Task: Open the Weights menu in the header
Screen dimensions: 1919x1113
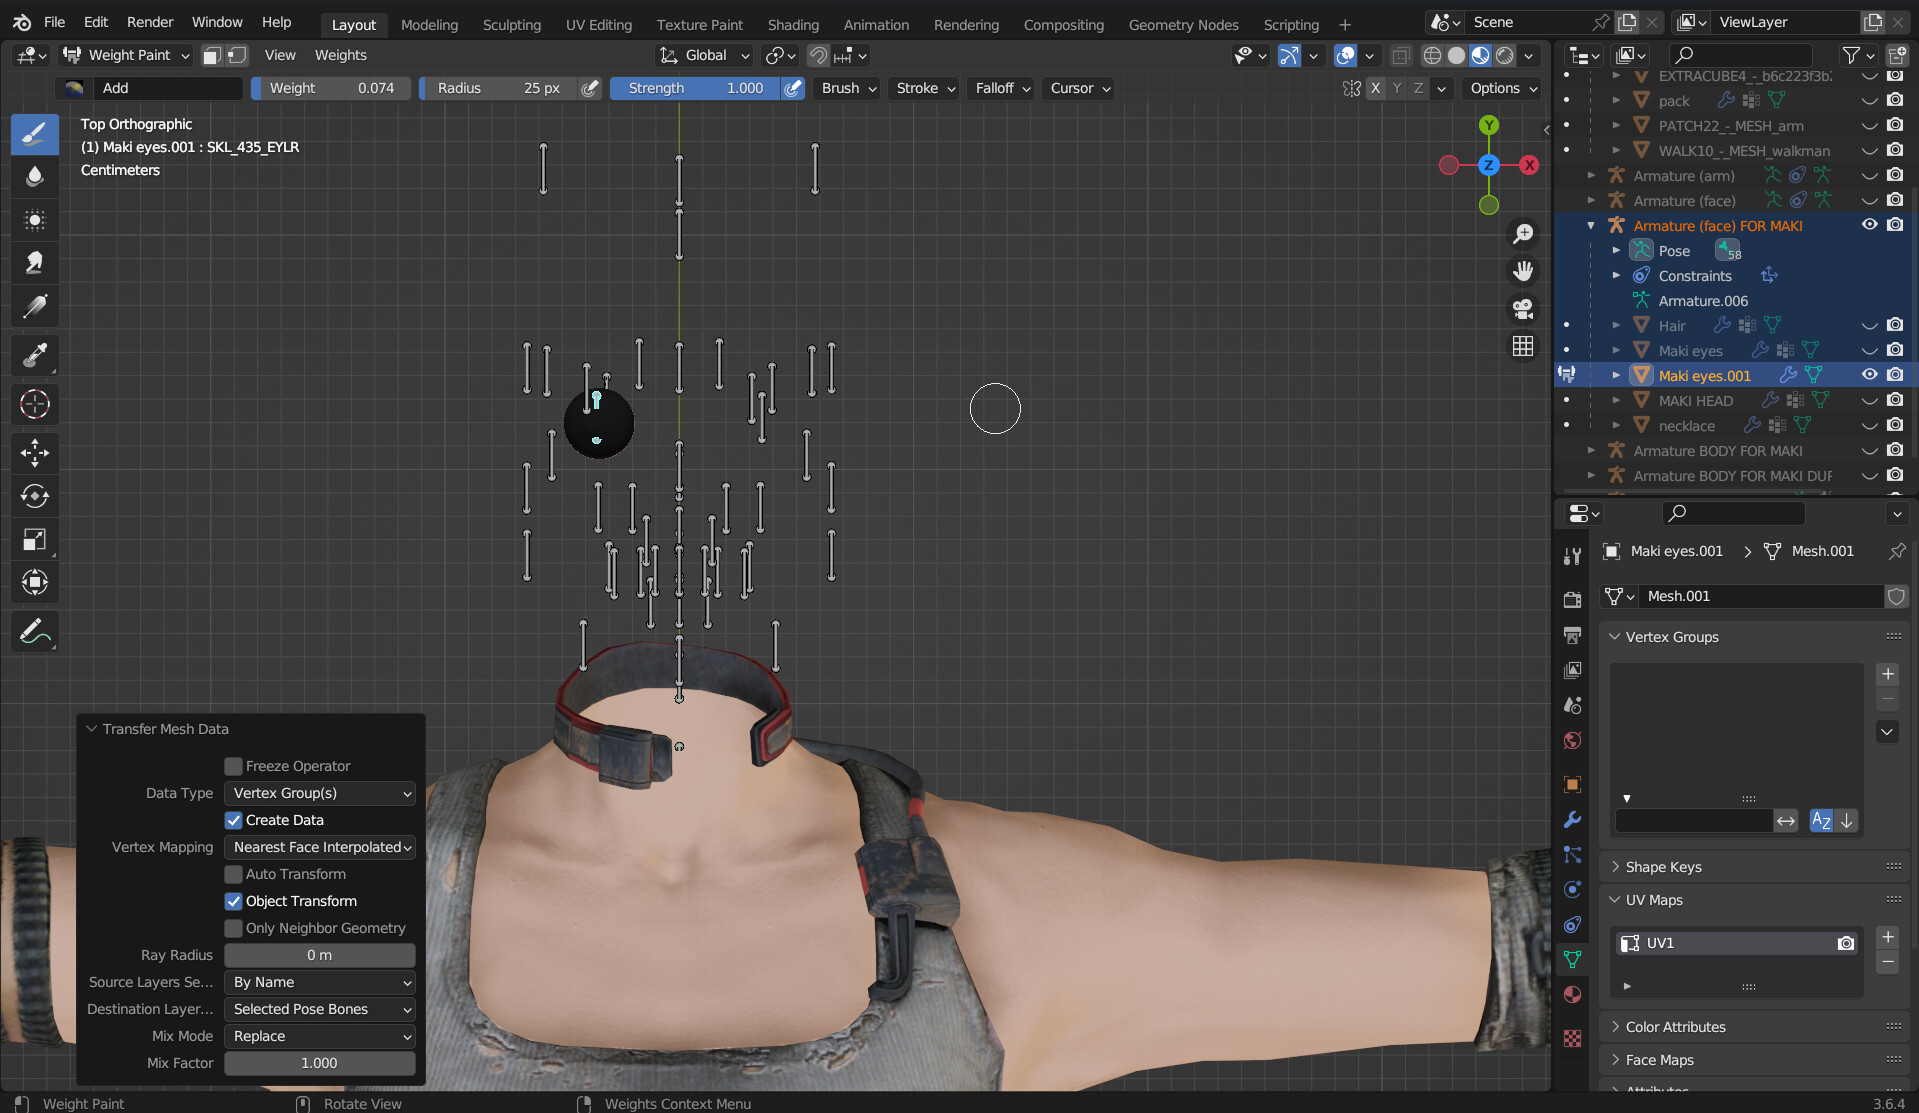Action: (340, 55)
